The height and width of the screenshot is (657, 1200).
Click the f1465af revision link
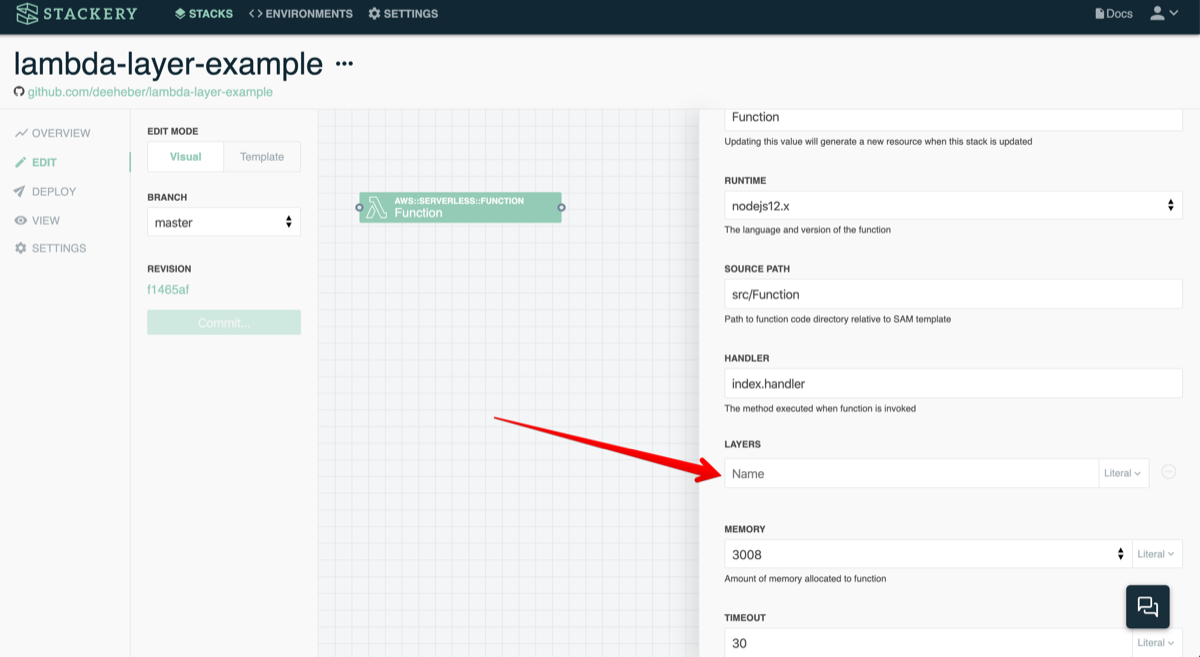168,290
